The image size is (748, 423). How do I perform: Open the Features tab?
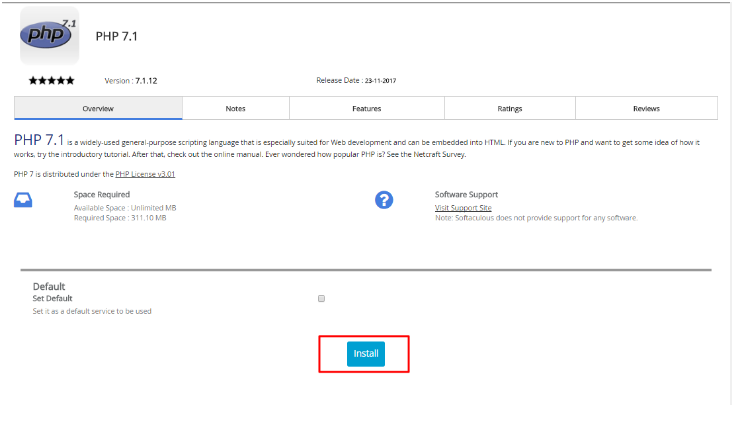tap(367, 108)
